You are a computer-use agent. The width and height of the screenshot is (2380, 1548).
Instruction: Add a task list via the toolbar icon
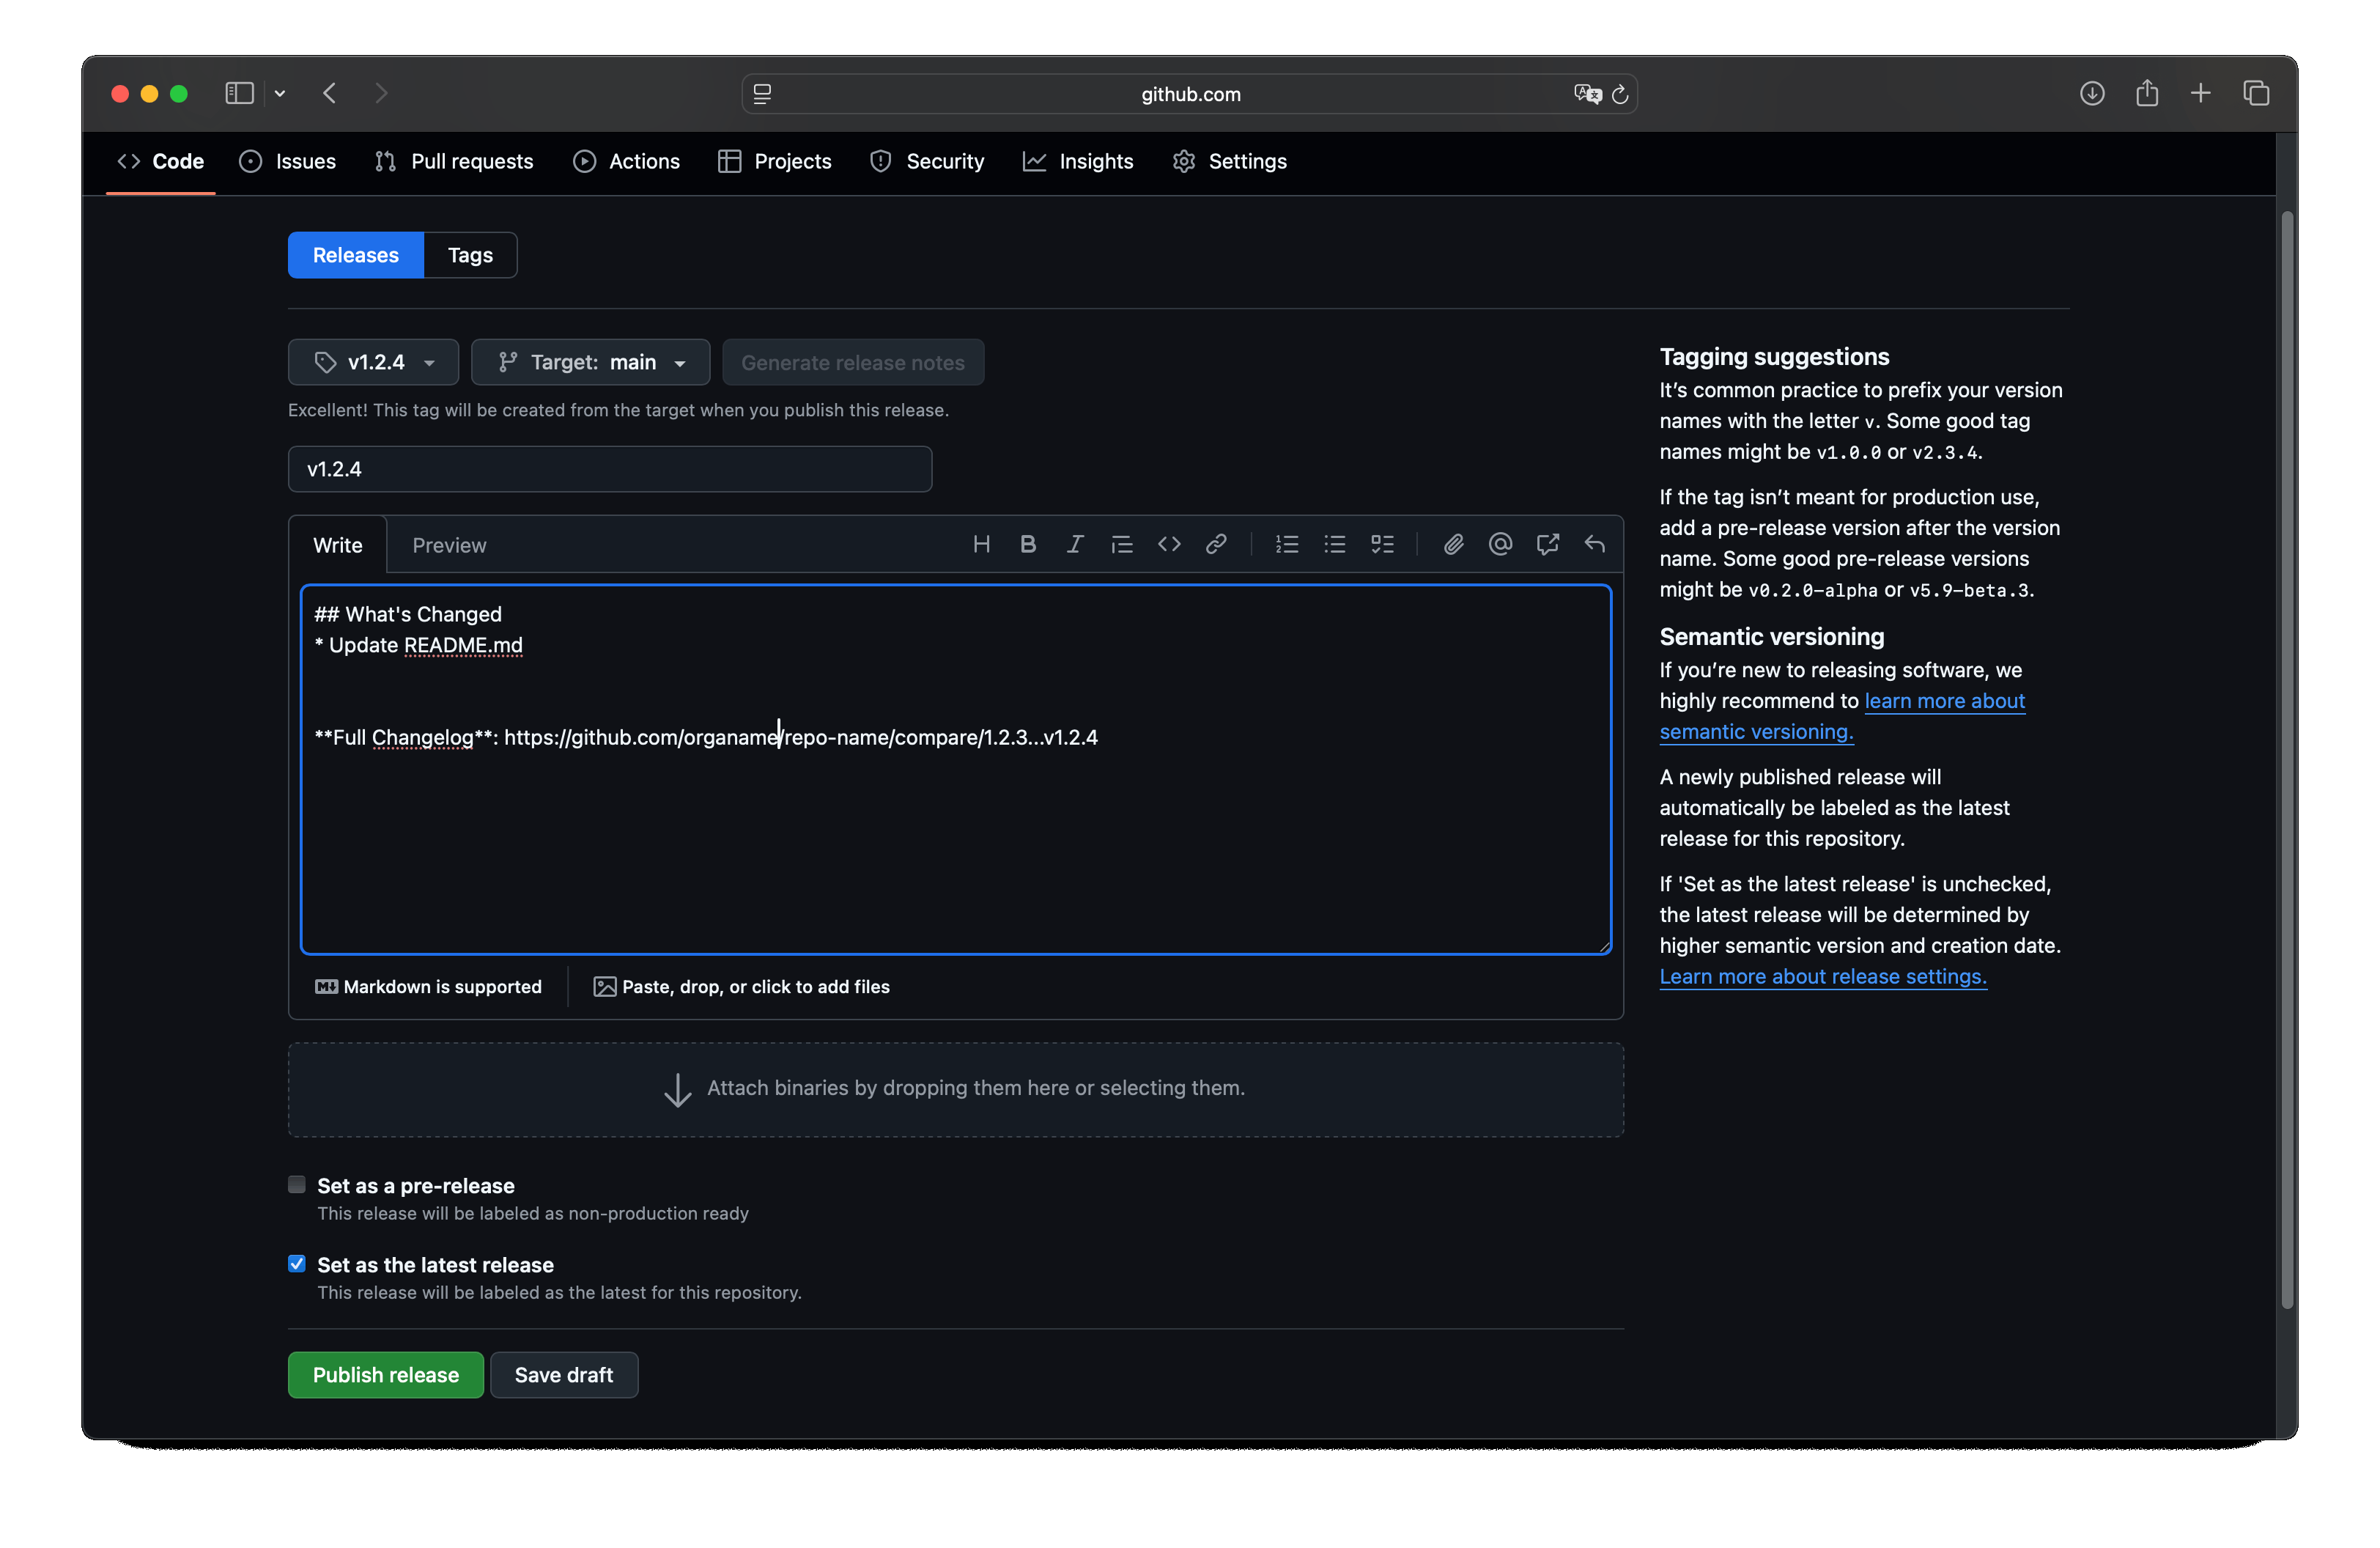[1382, 544]
